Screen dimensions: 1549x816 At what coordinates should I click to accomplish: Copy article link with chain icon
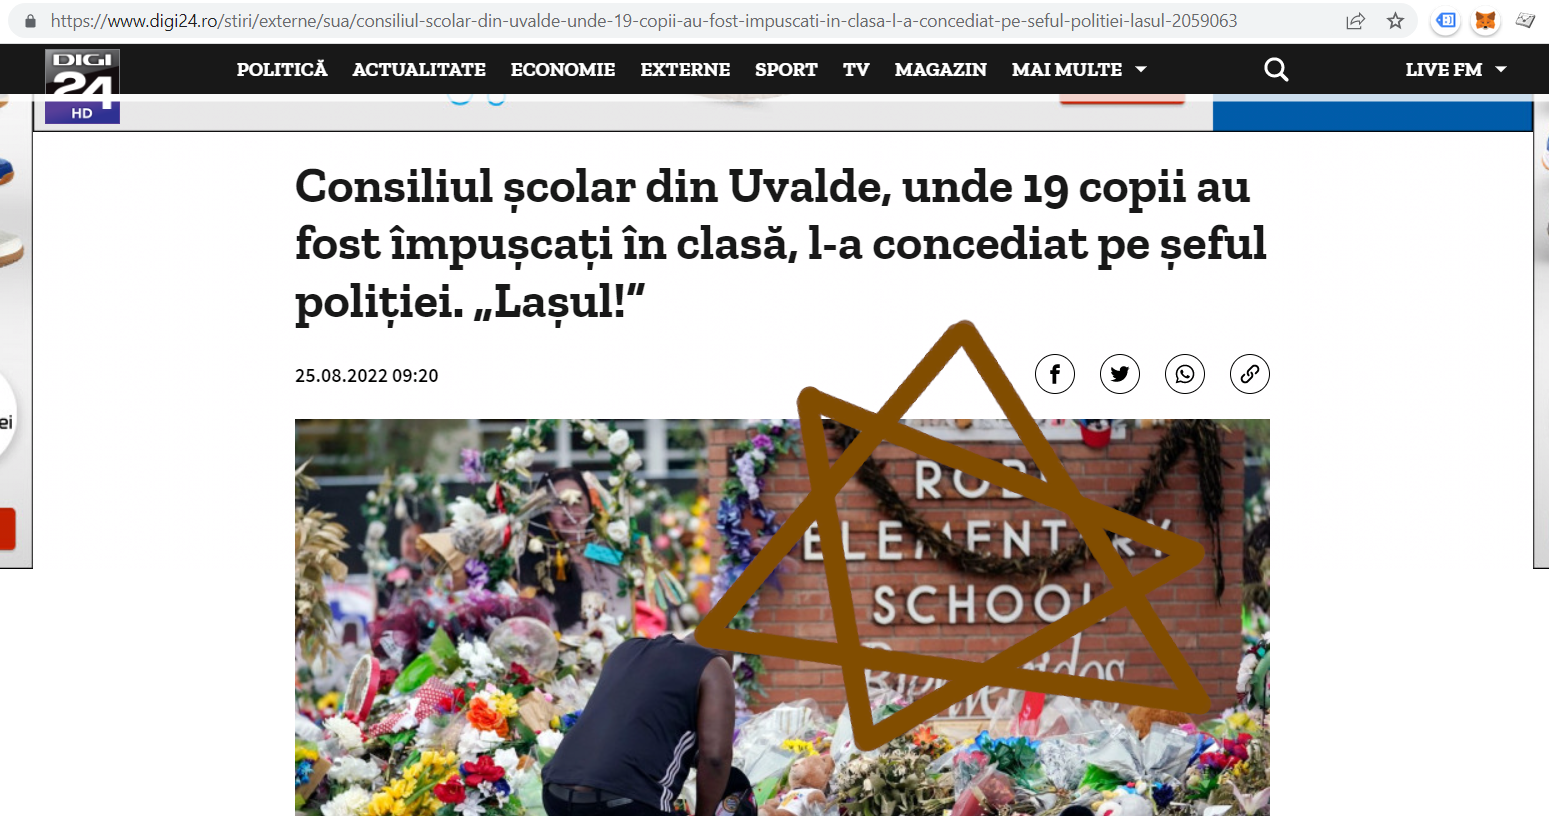click(x=1250, y=374)
